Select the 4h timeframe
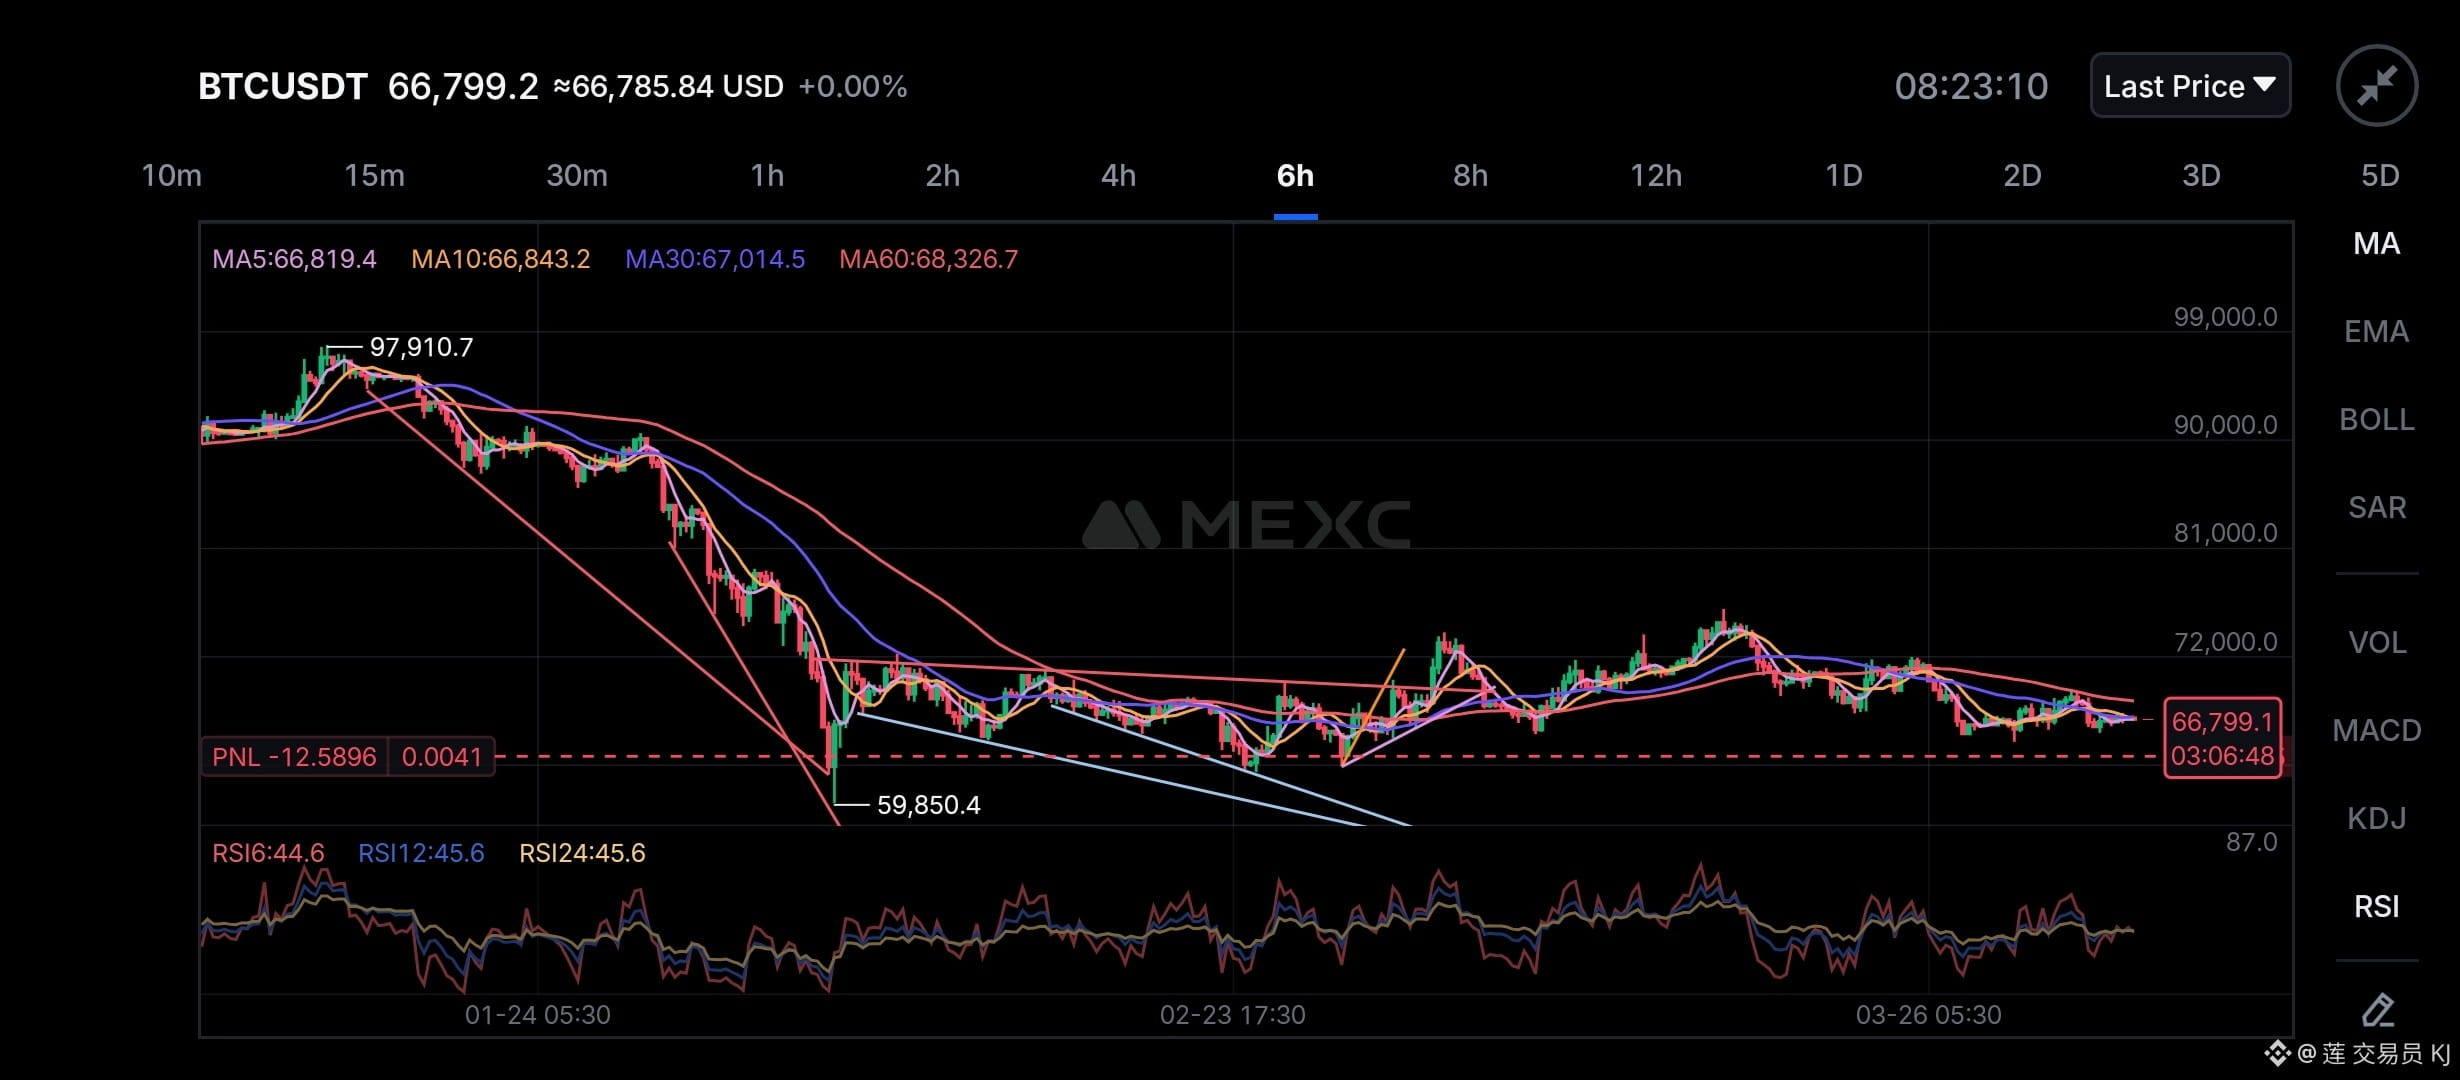 click(1118, 176)
